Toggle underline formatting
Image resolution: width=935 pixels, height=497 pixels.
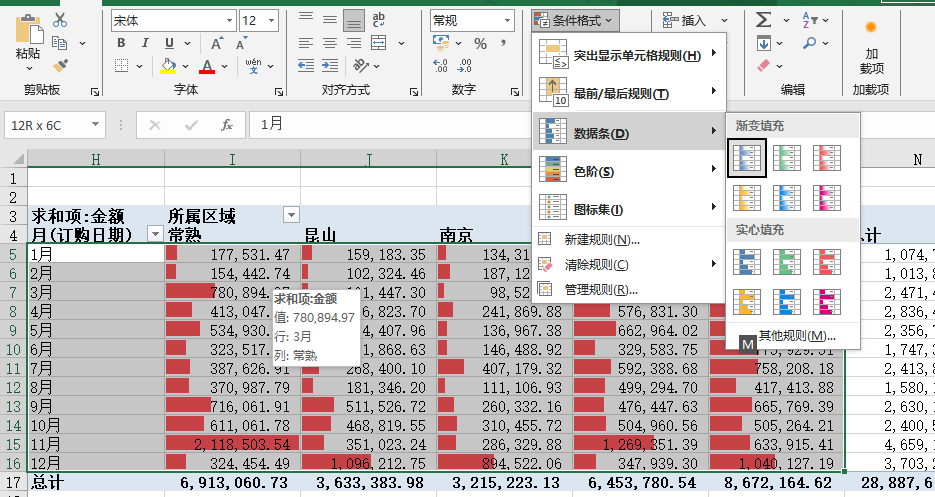click(170, 43)
